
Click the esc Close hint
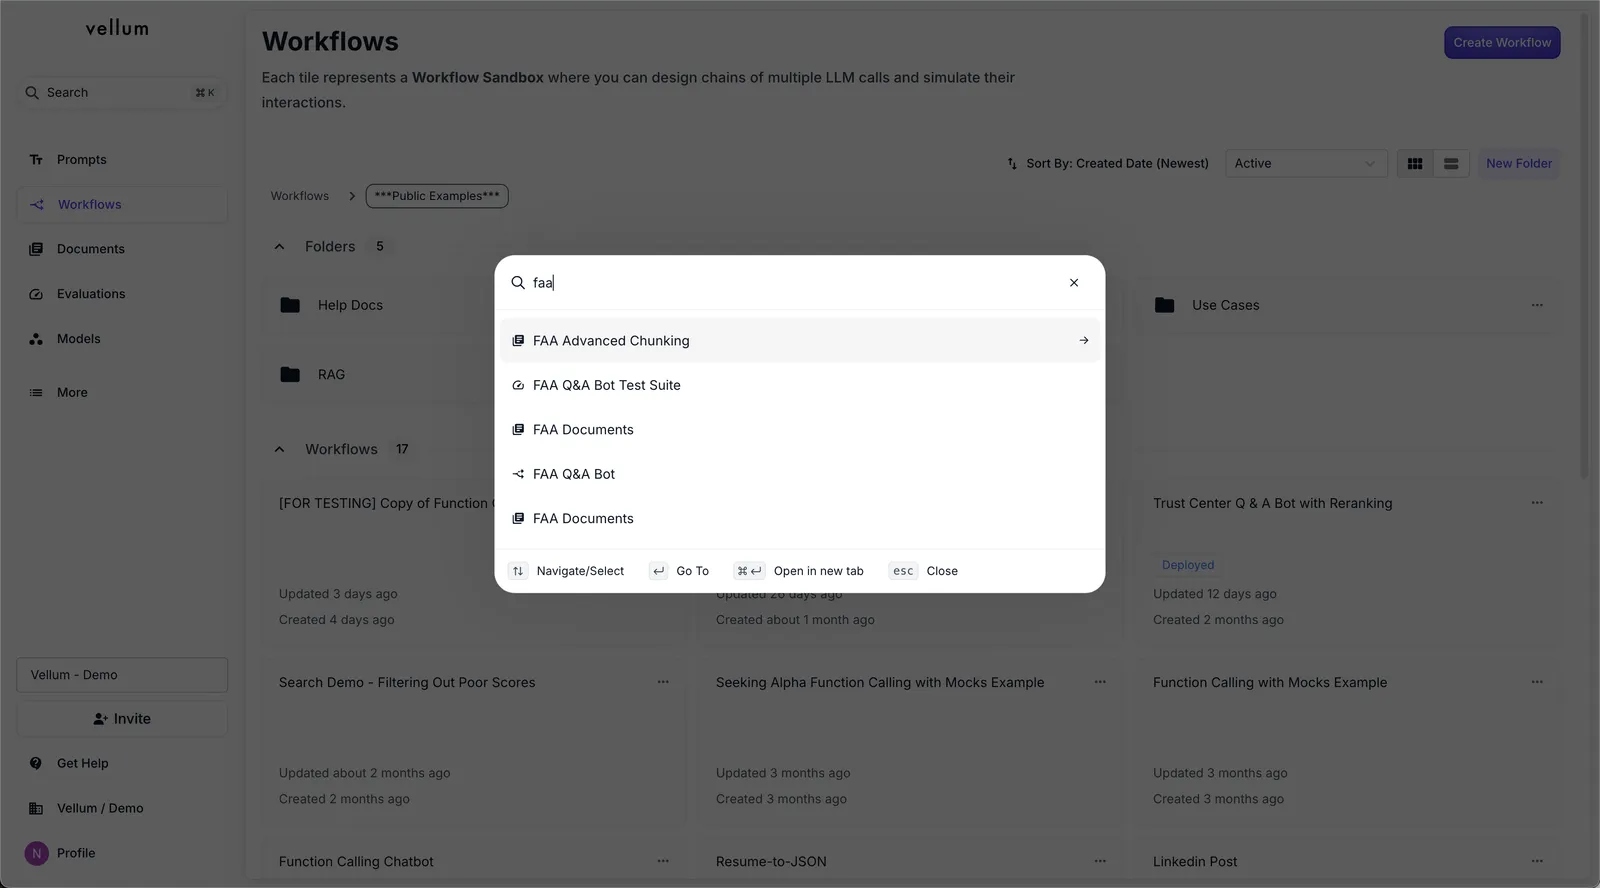[923, 571]
